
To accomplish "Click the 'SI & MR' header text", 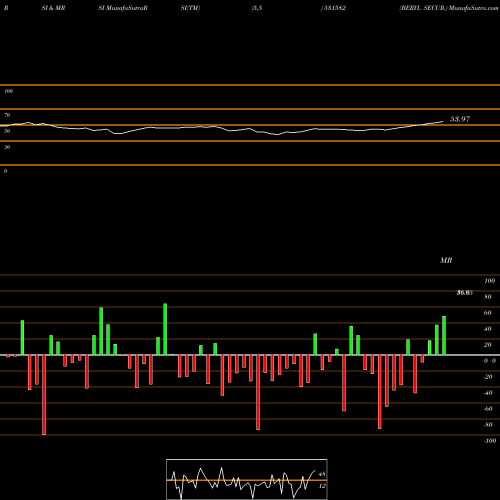I will [x=53, y=8].
